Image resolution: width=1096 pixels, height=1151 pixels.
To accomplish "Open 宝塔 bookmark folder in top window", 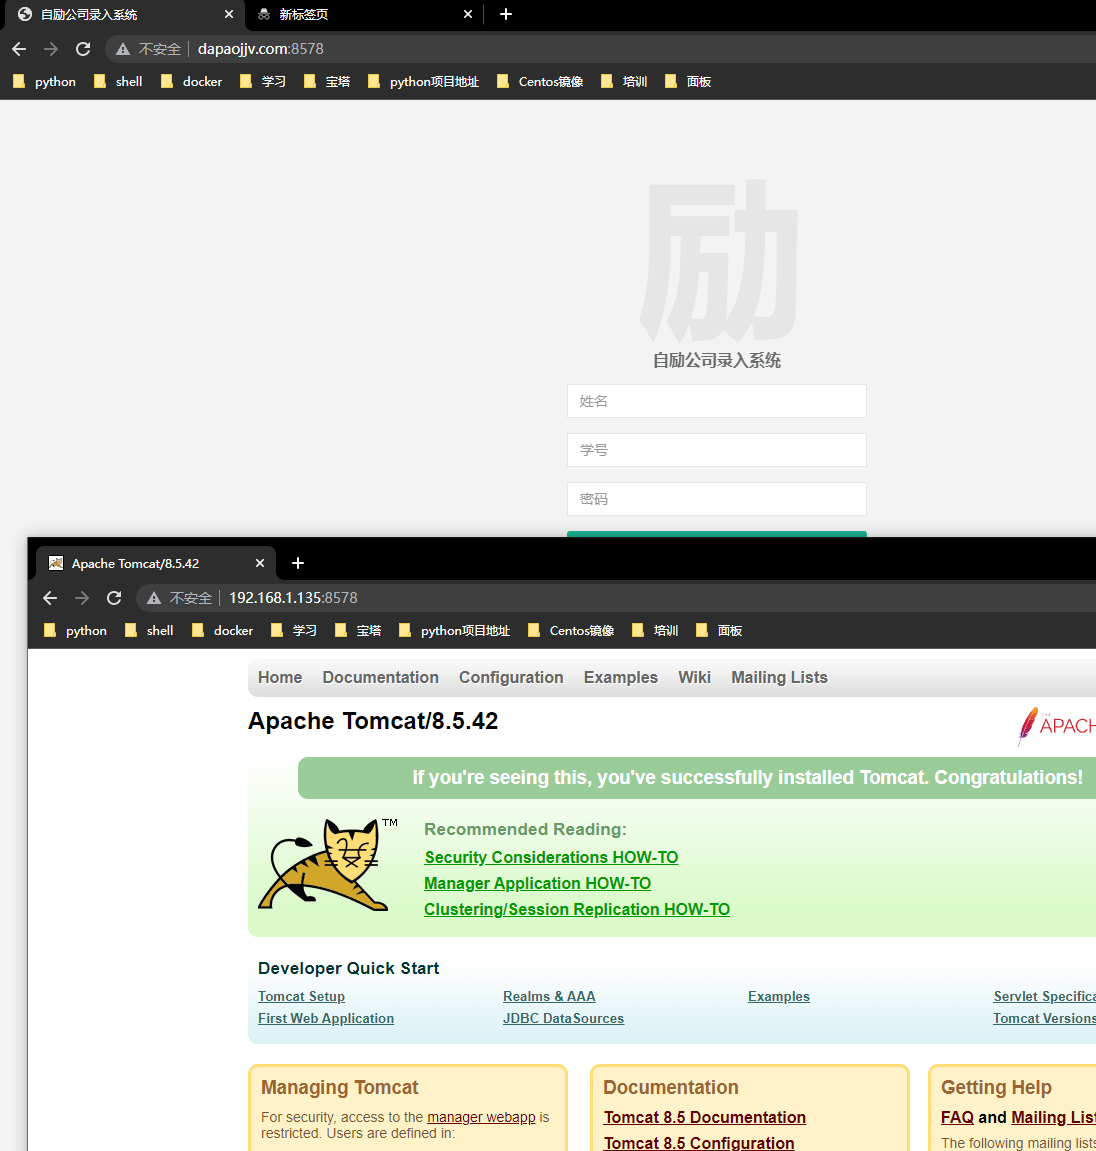I will (x=327, y=81).
